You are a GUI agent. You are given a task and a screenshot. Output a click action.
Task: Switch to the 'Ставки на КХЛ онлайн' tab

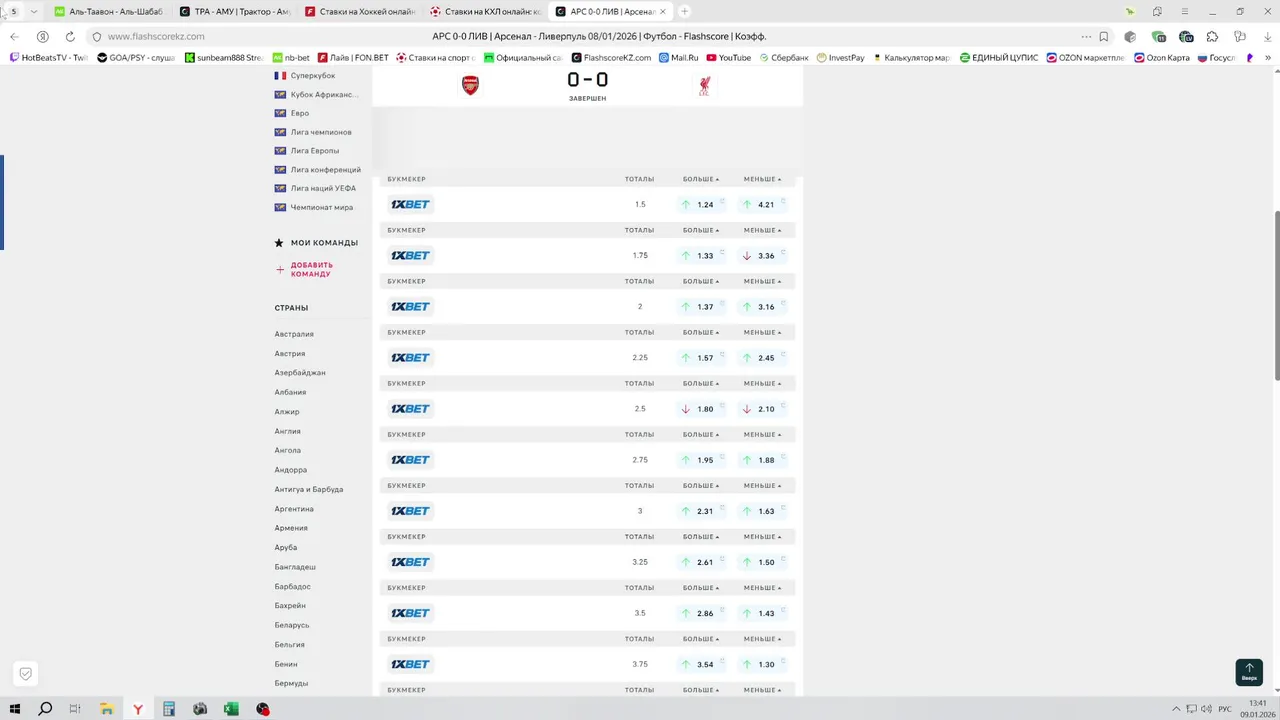tap(484, 12)
